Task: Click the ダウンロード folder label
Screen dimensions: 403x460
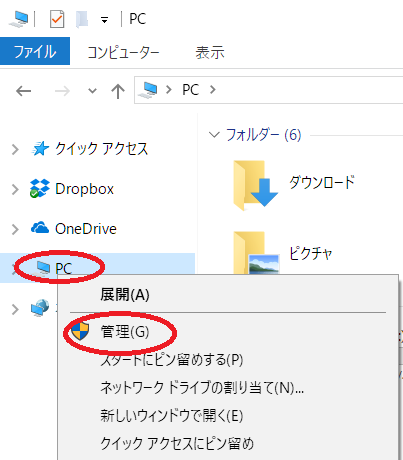Action: pos(322,182)
